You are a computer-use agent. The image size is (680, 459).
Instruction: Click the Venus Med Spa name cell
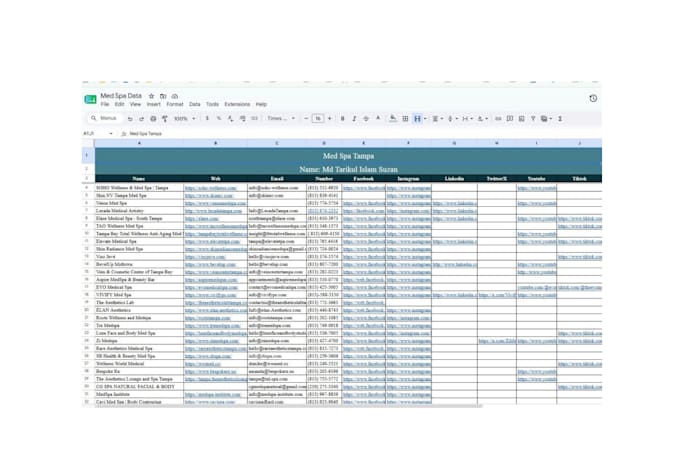pos(139,203)
